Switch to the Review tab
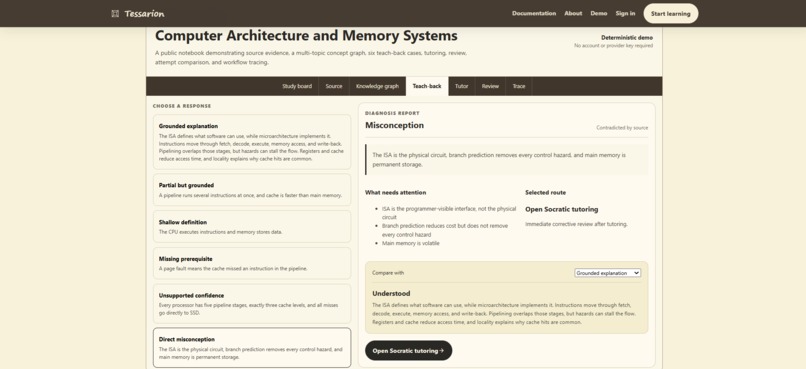The image size is (806, 369). [x=490, y=86]
